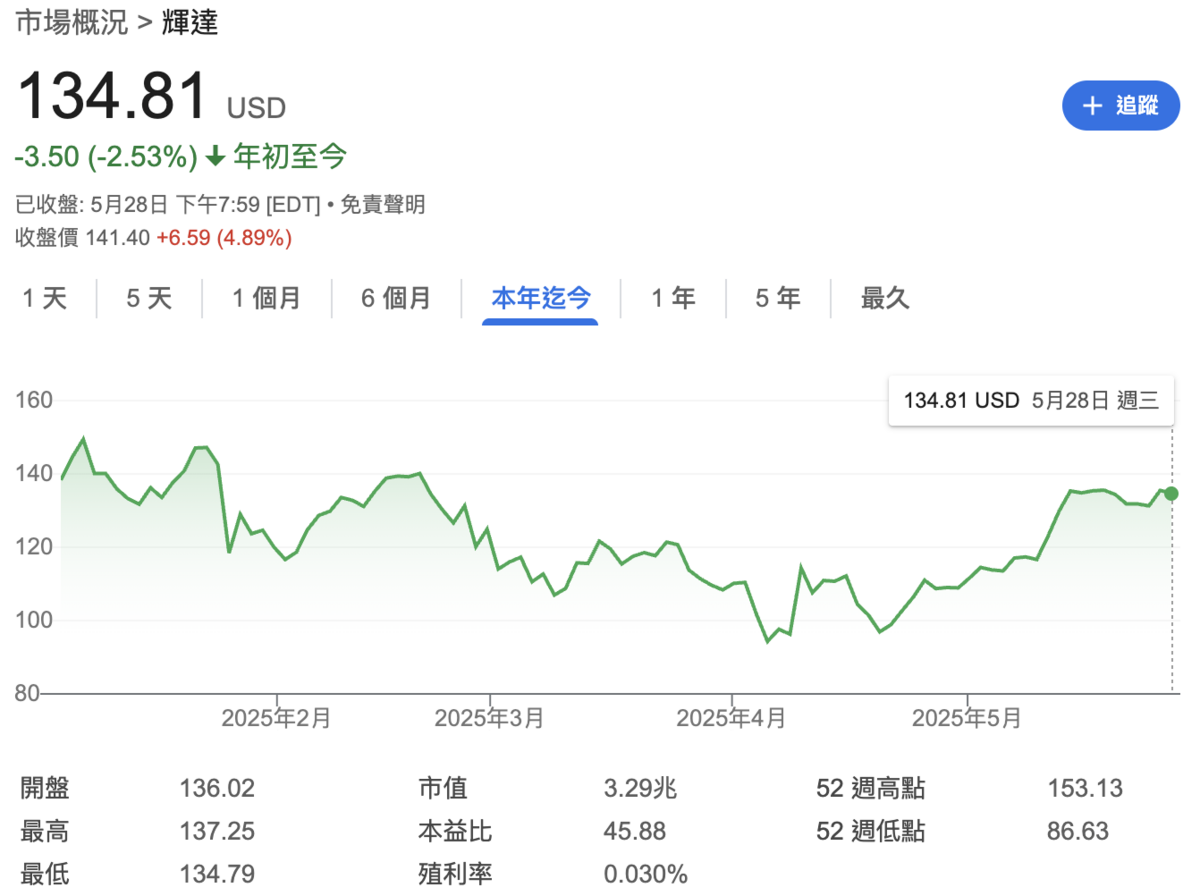Open the 1個月 price view
Image resolution: width=1200 pixels, height=896 pixels.
pos(266,298)
